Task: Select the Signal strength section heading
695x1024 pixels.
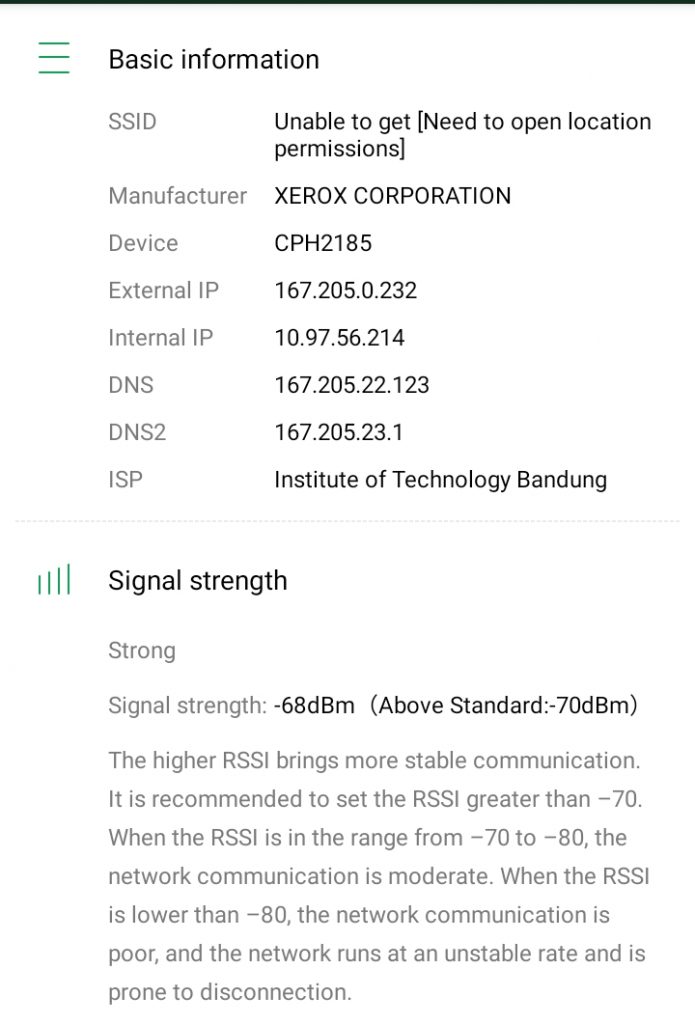Action: [197, 581]
